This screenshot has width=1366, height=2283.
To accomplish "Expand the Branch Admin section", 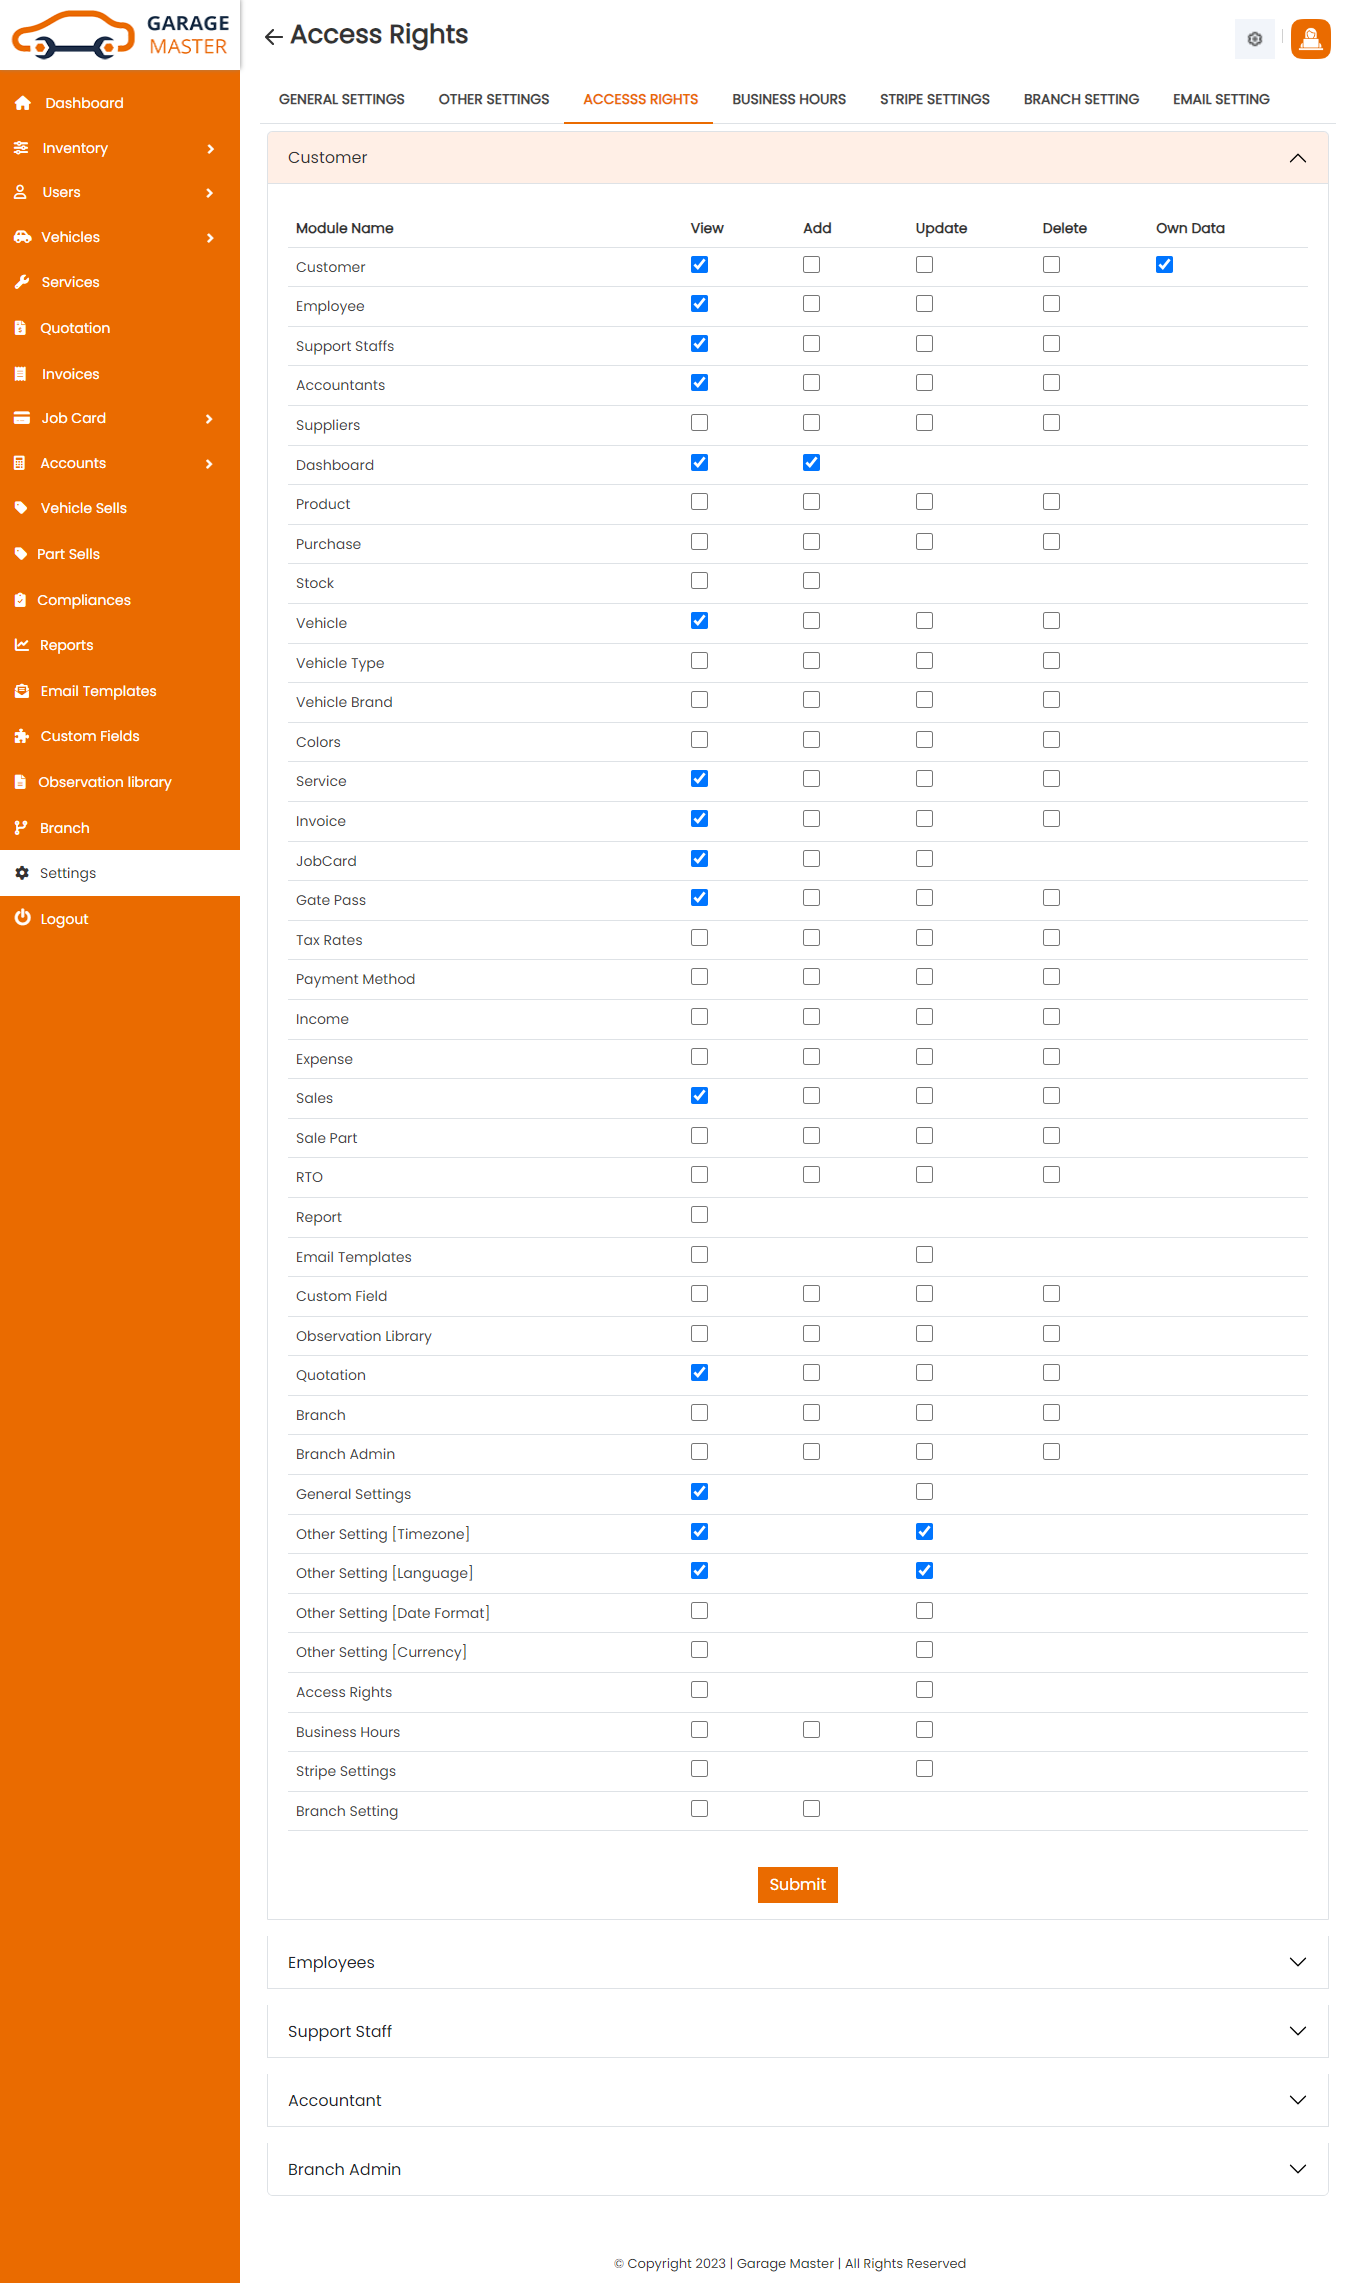I will (1297, 2169).
